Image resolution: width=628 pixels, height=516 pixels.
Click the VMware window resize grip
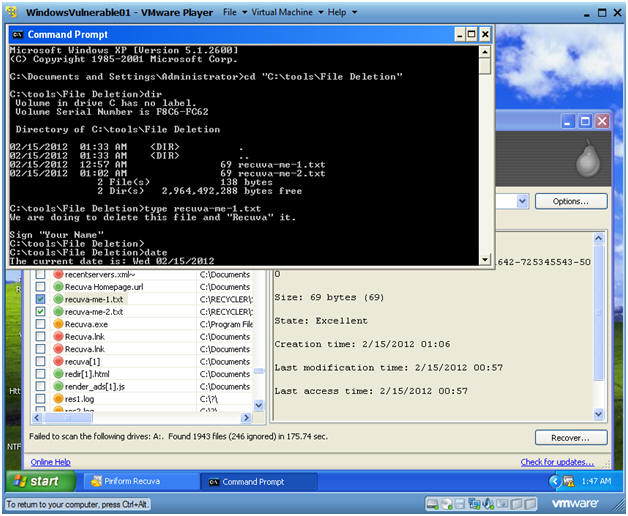click(618, 507)
